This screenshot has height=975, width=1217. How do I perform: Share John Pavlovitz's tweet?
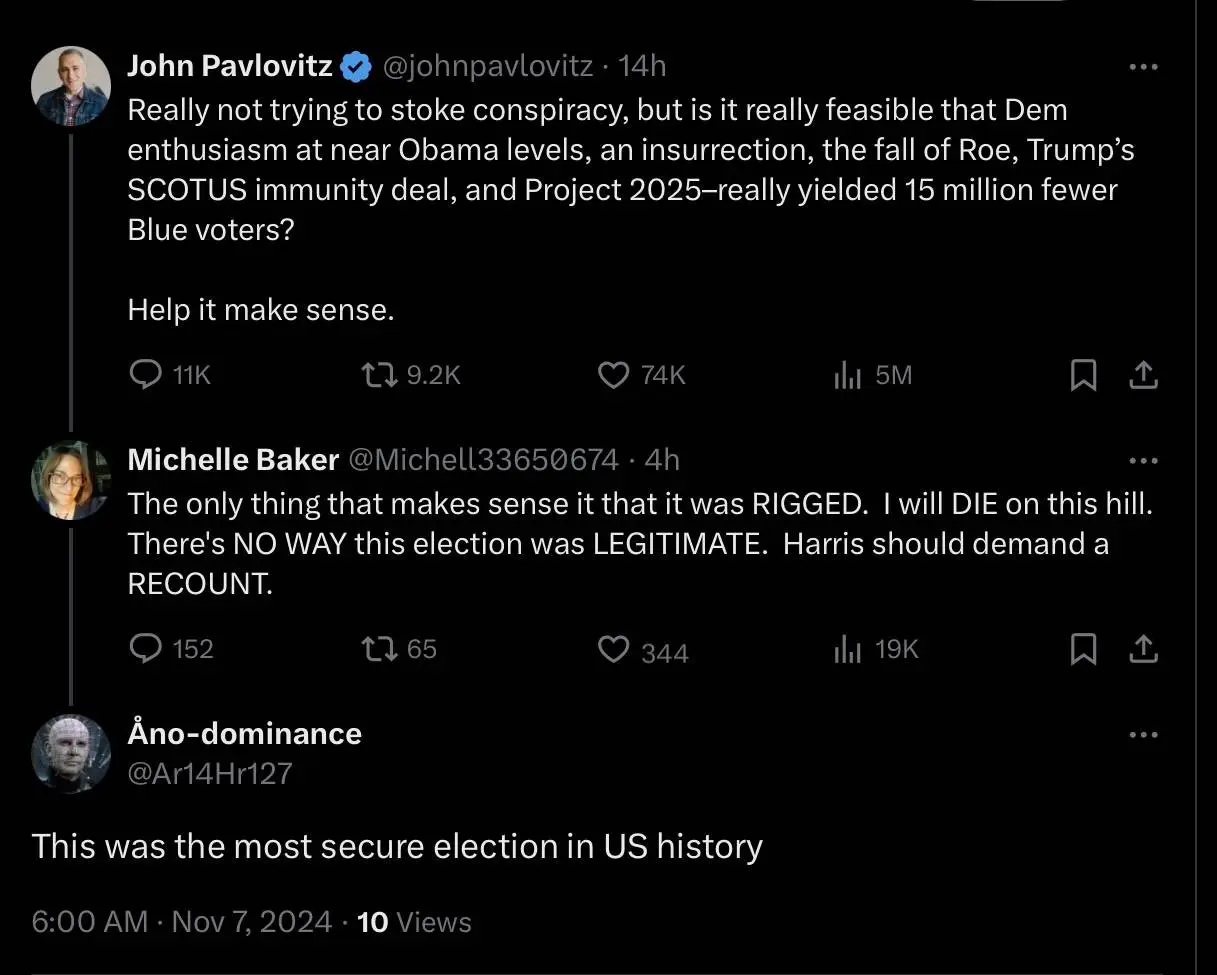[1143, 375]
